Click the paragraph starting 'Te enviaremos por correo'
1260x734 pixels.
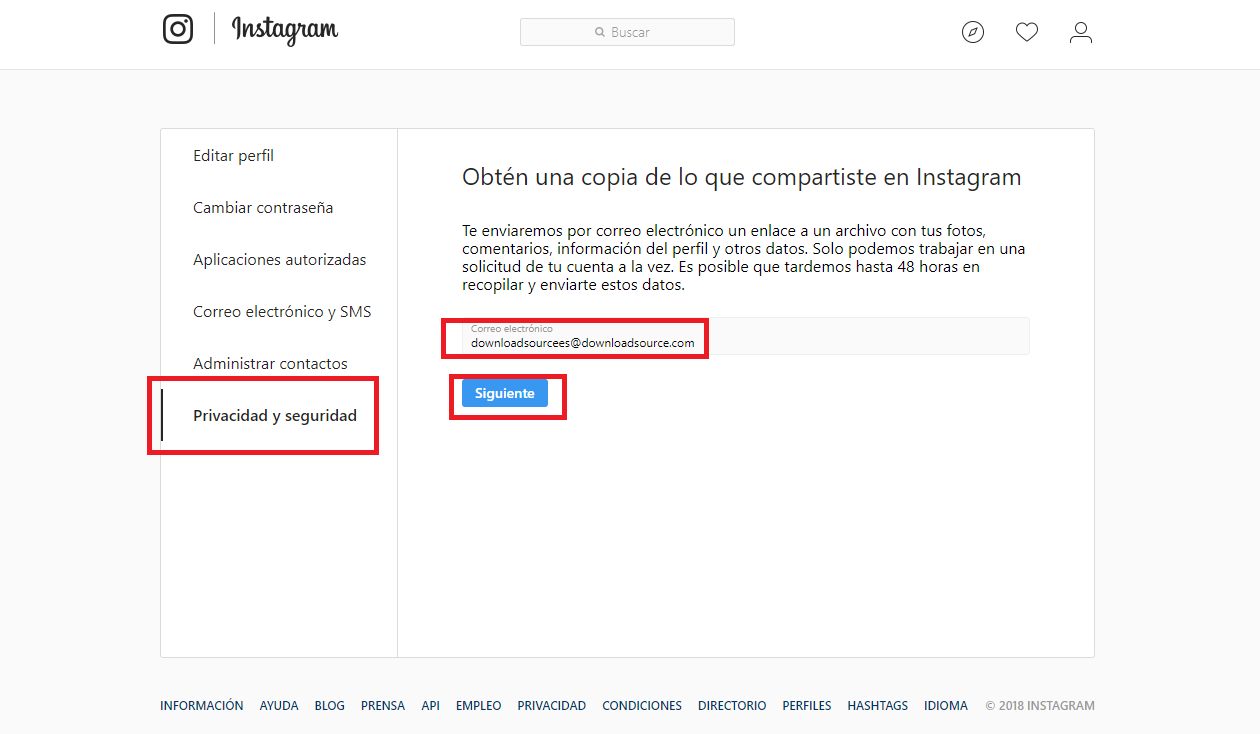pos(744,258)
